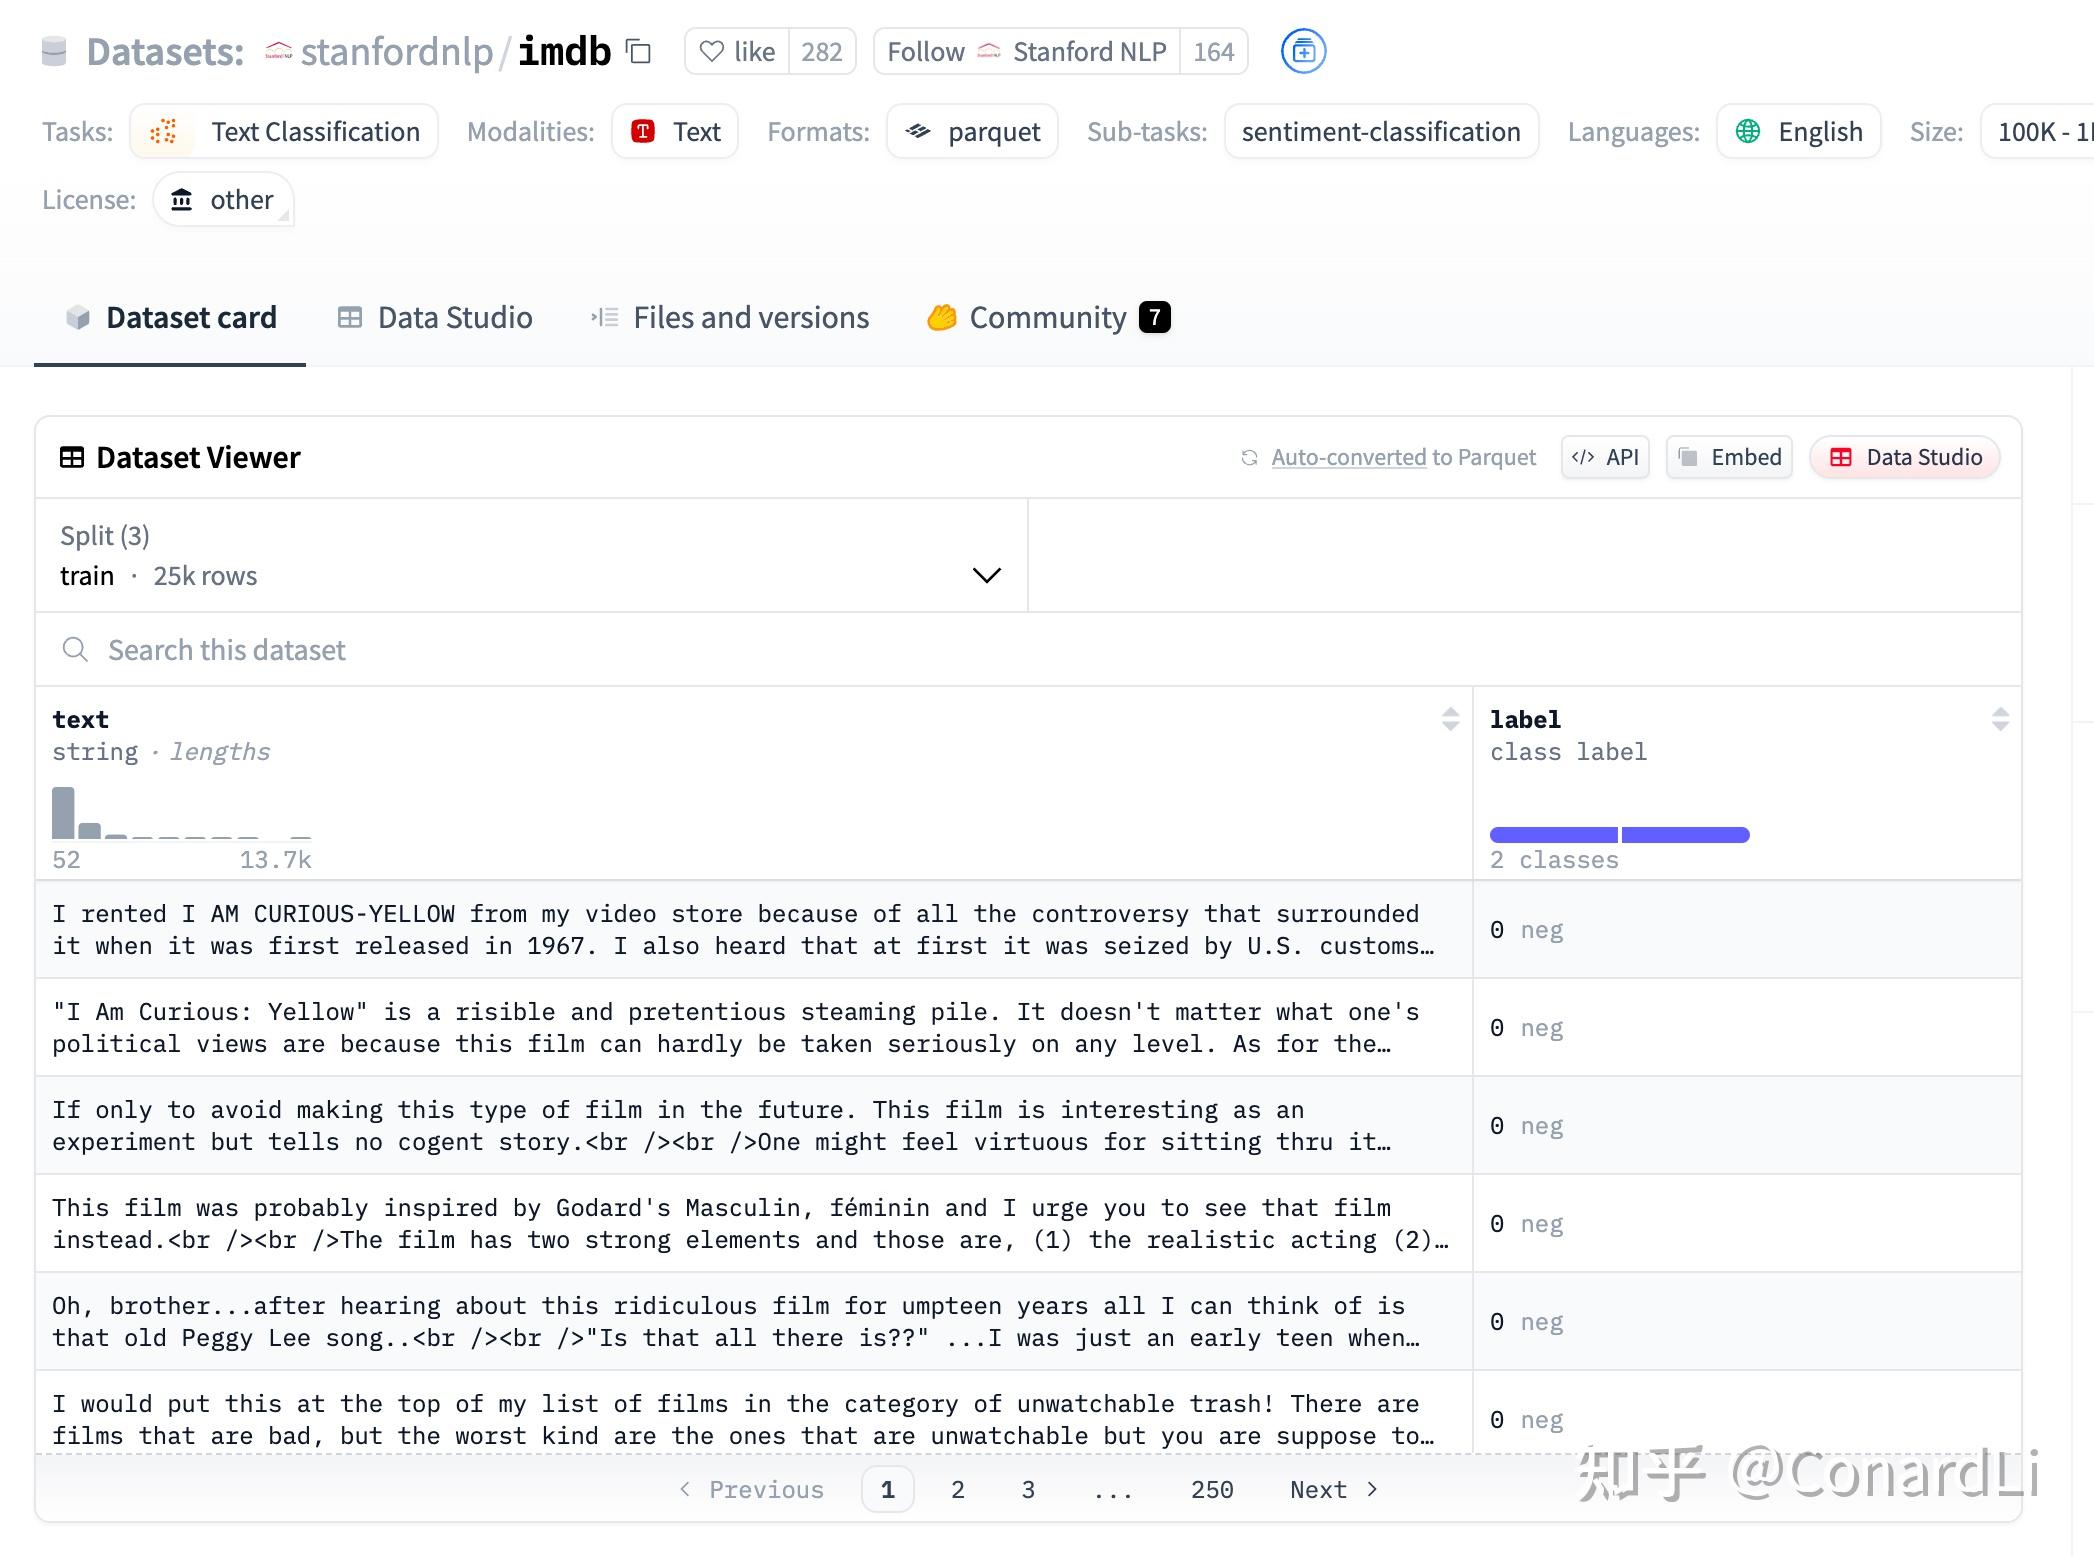Click the parquet format tag
2094x1556 pixels.
(x=972, y=132)
